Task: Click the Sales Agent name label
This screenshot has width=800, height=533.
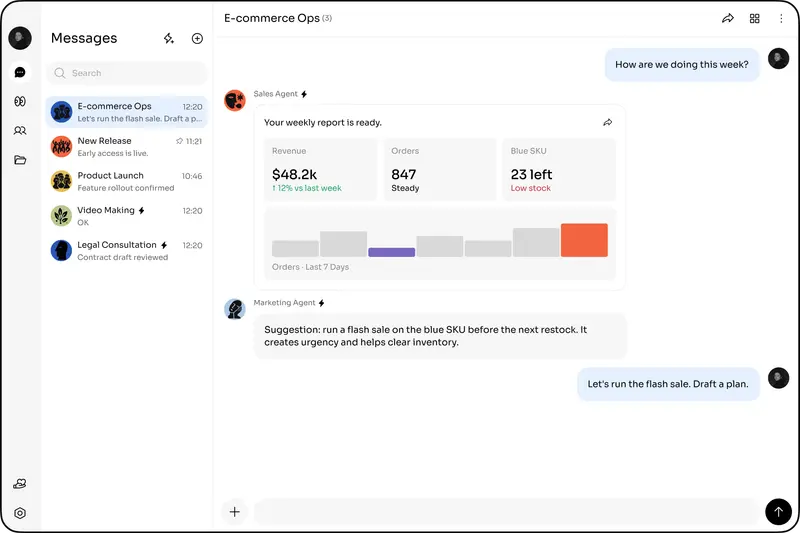Action: pyautogui.click(x=276, y=94)
